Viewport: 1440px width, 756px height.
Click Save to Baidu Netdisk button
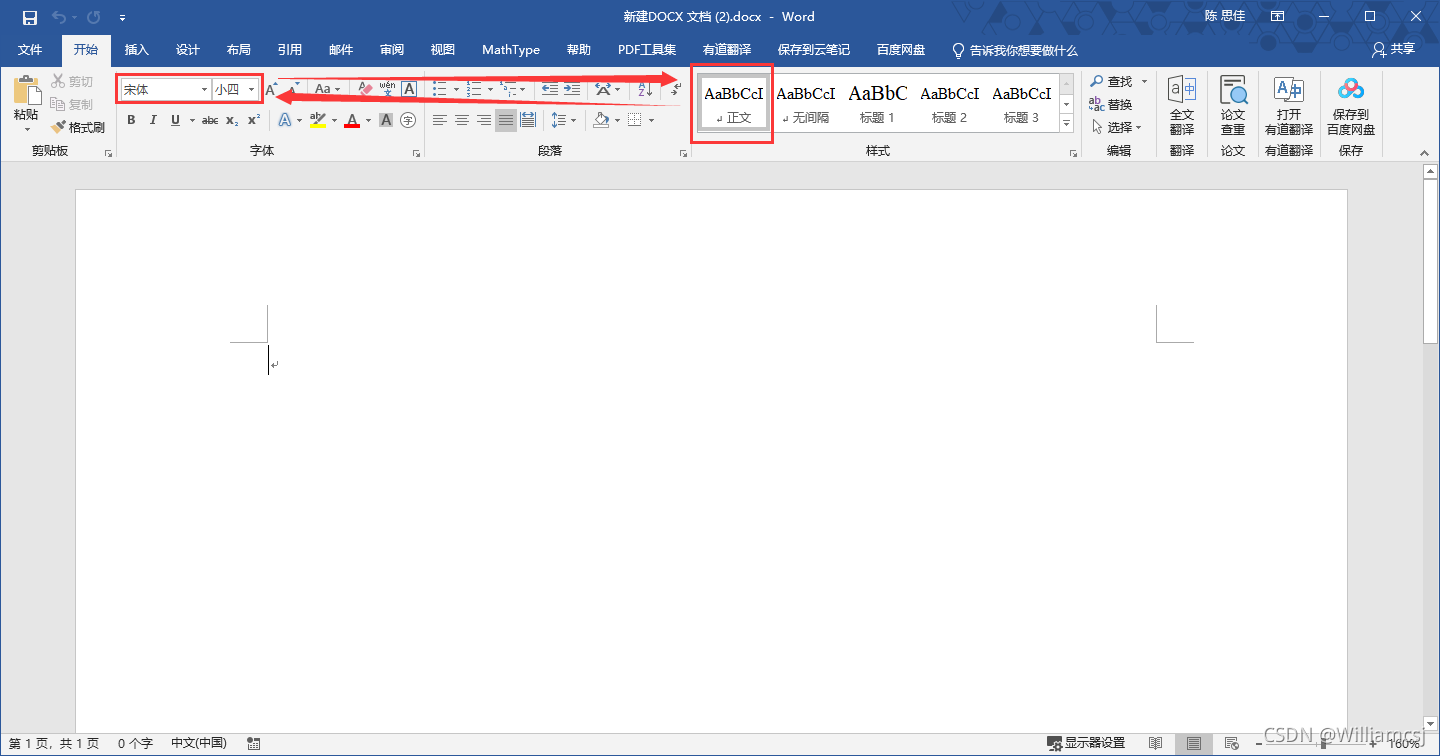tap(1351, 105)
